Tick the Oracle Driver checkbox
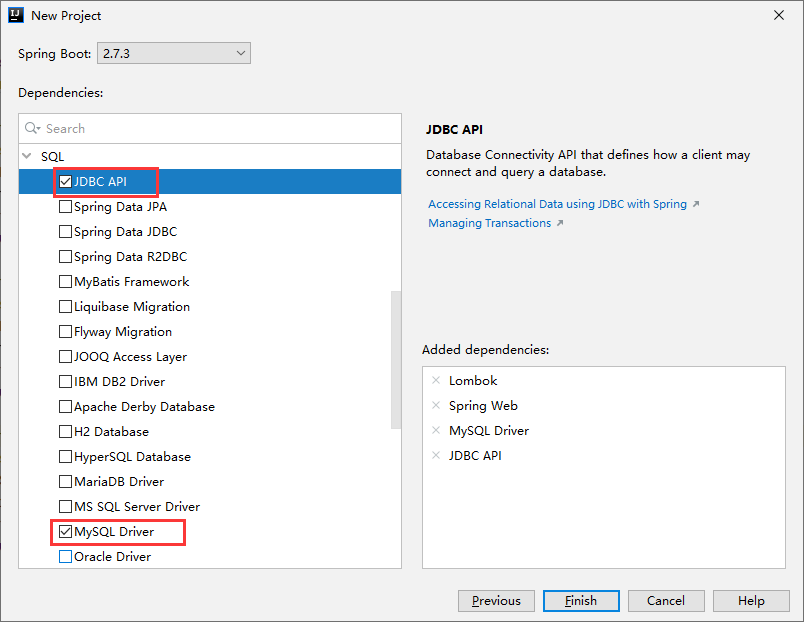Screen dimensions: 804x622 pos(65,556)
